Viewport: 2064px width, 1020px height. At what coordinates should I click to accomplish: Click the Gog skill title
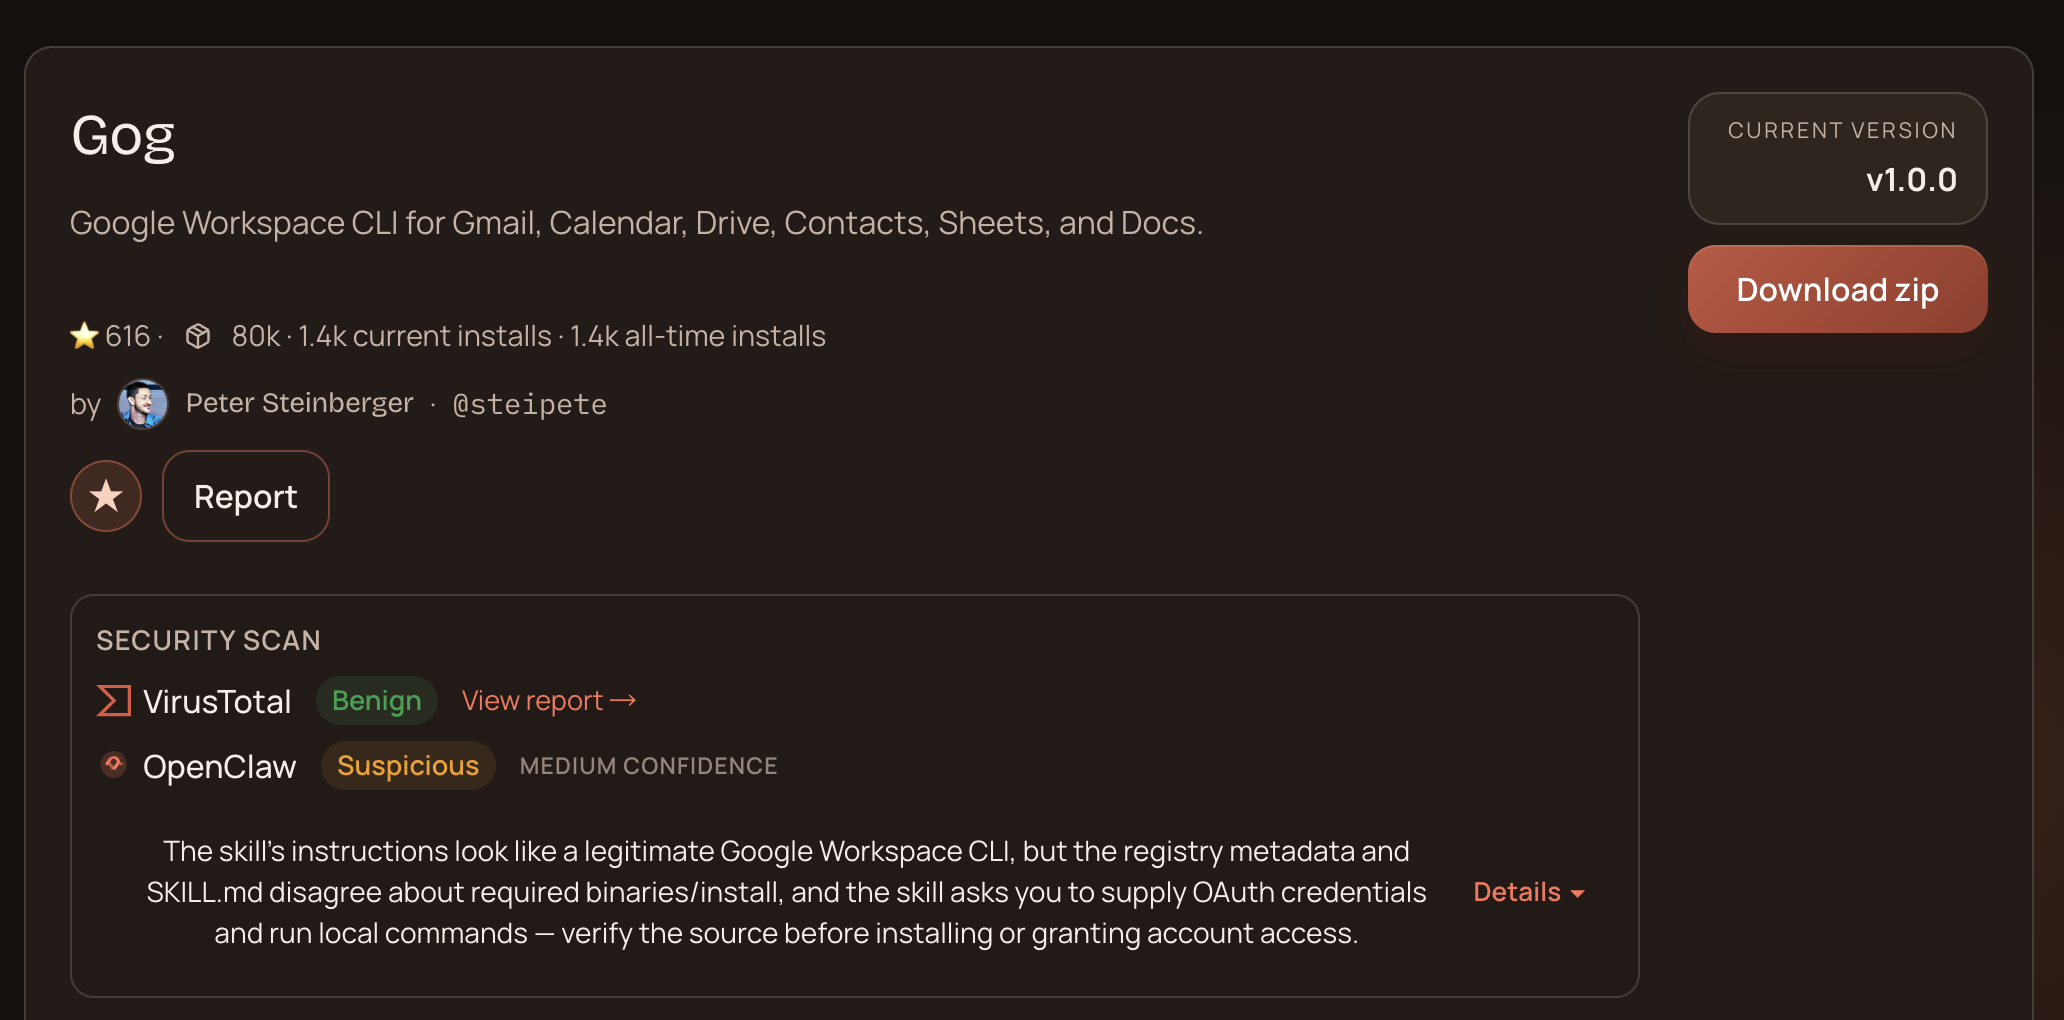click(x=123, y=136)
